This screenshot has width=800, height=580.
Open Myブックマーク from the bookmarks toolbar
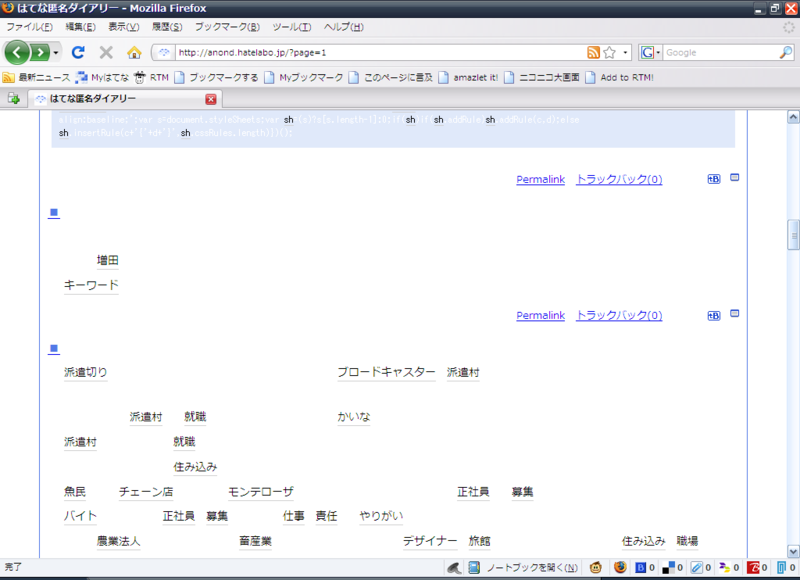click(x=304, y=78)
